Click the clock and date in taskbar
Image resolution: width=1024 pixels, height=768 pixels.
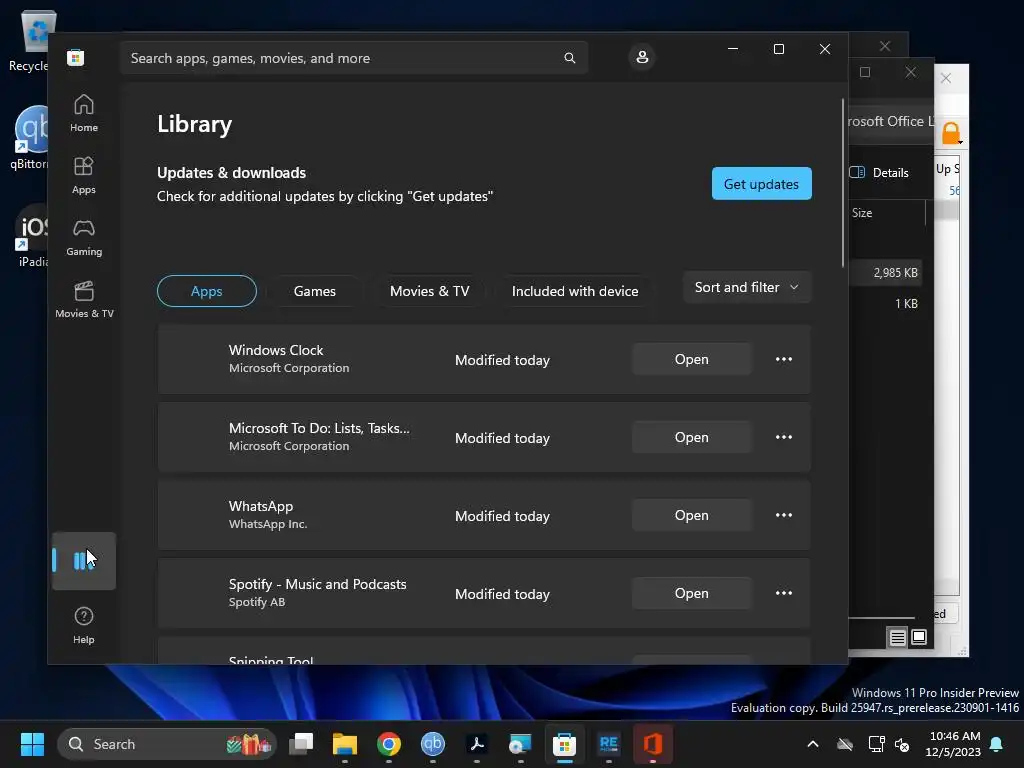[x=953, y=744]
